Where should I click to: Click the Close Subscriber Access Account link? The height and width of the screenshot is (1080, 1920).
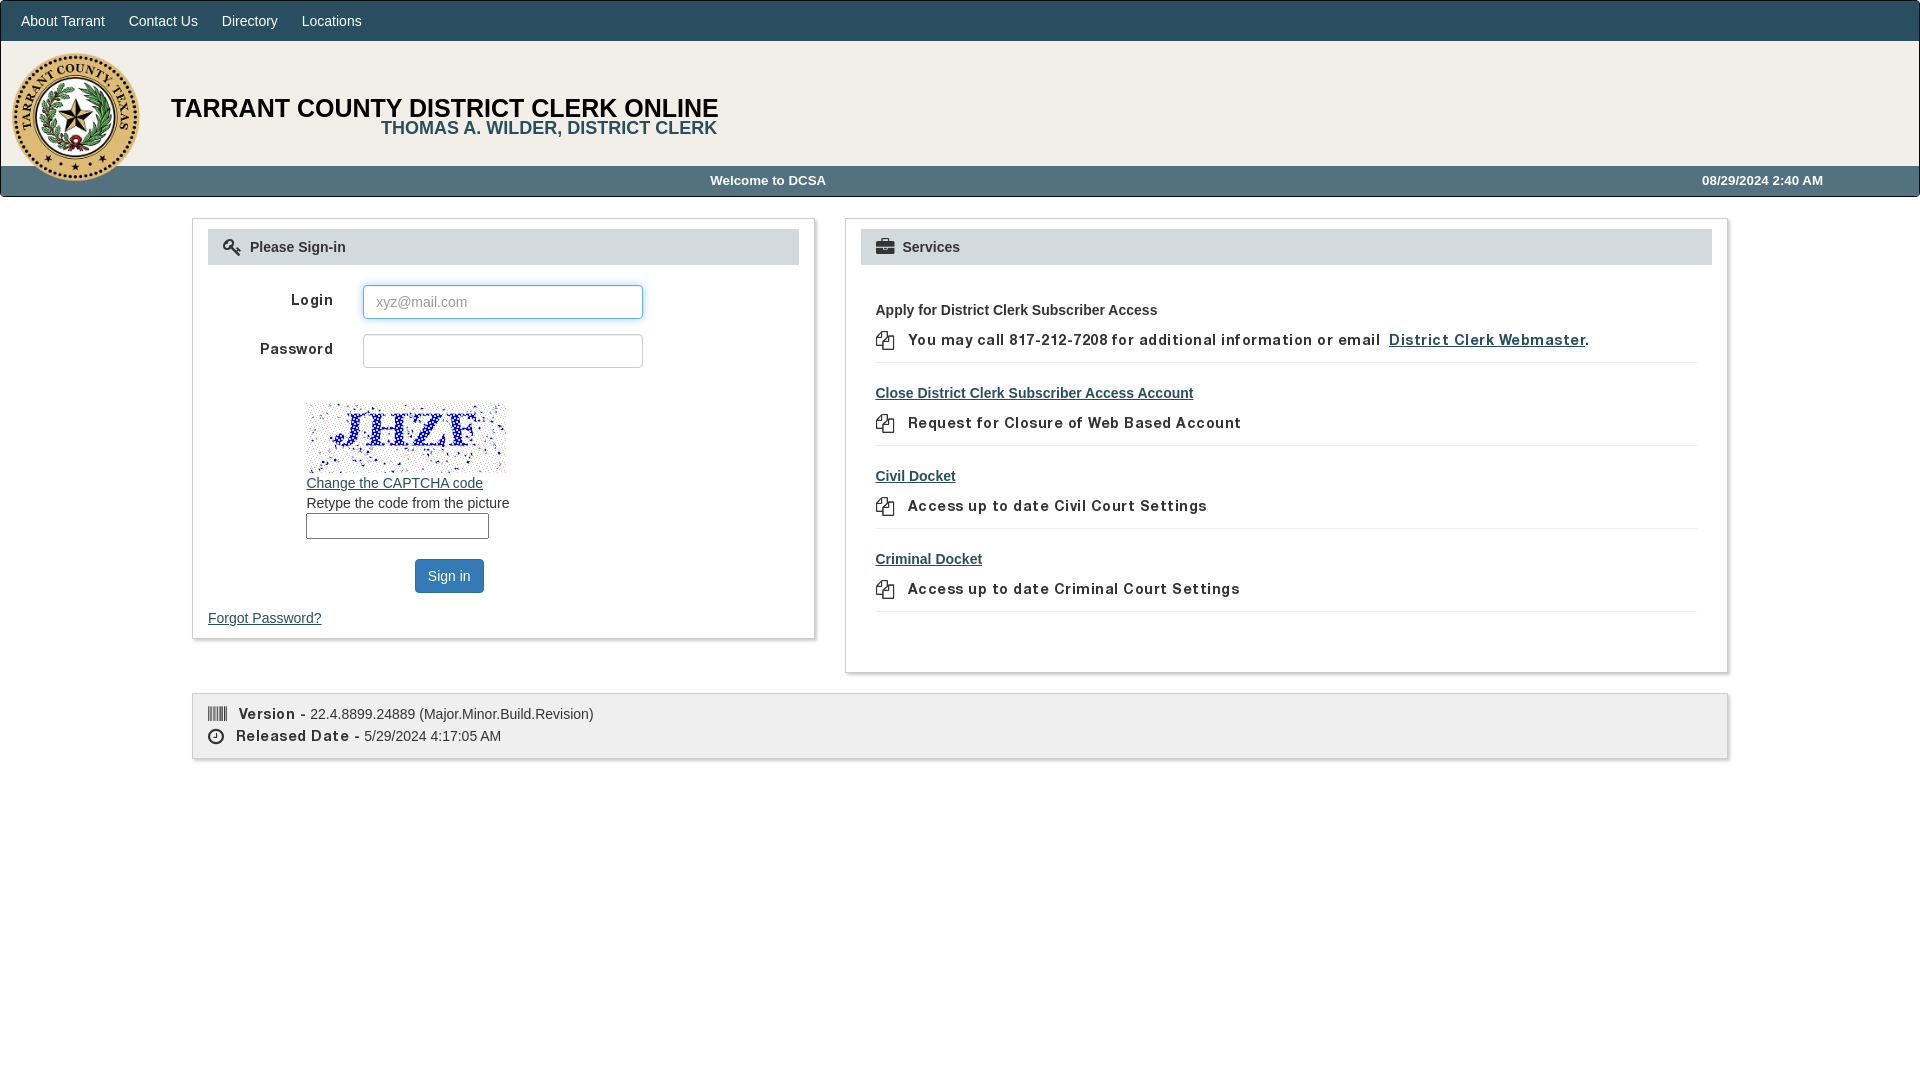click(1034, 393)
